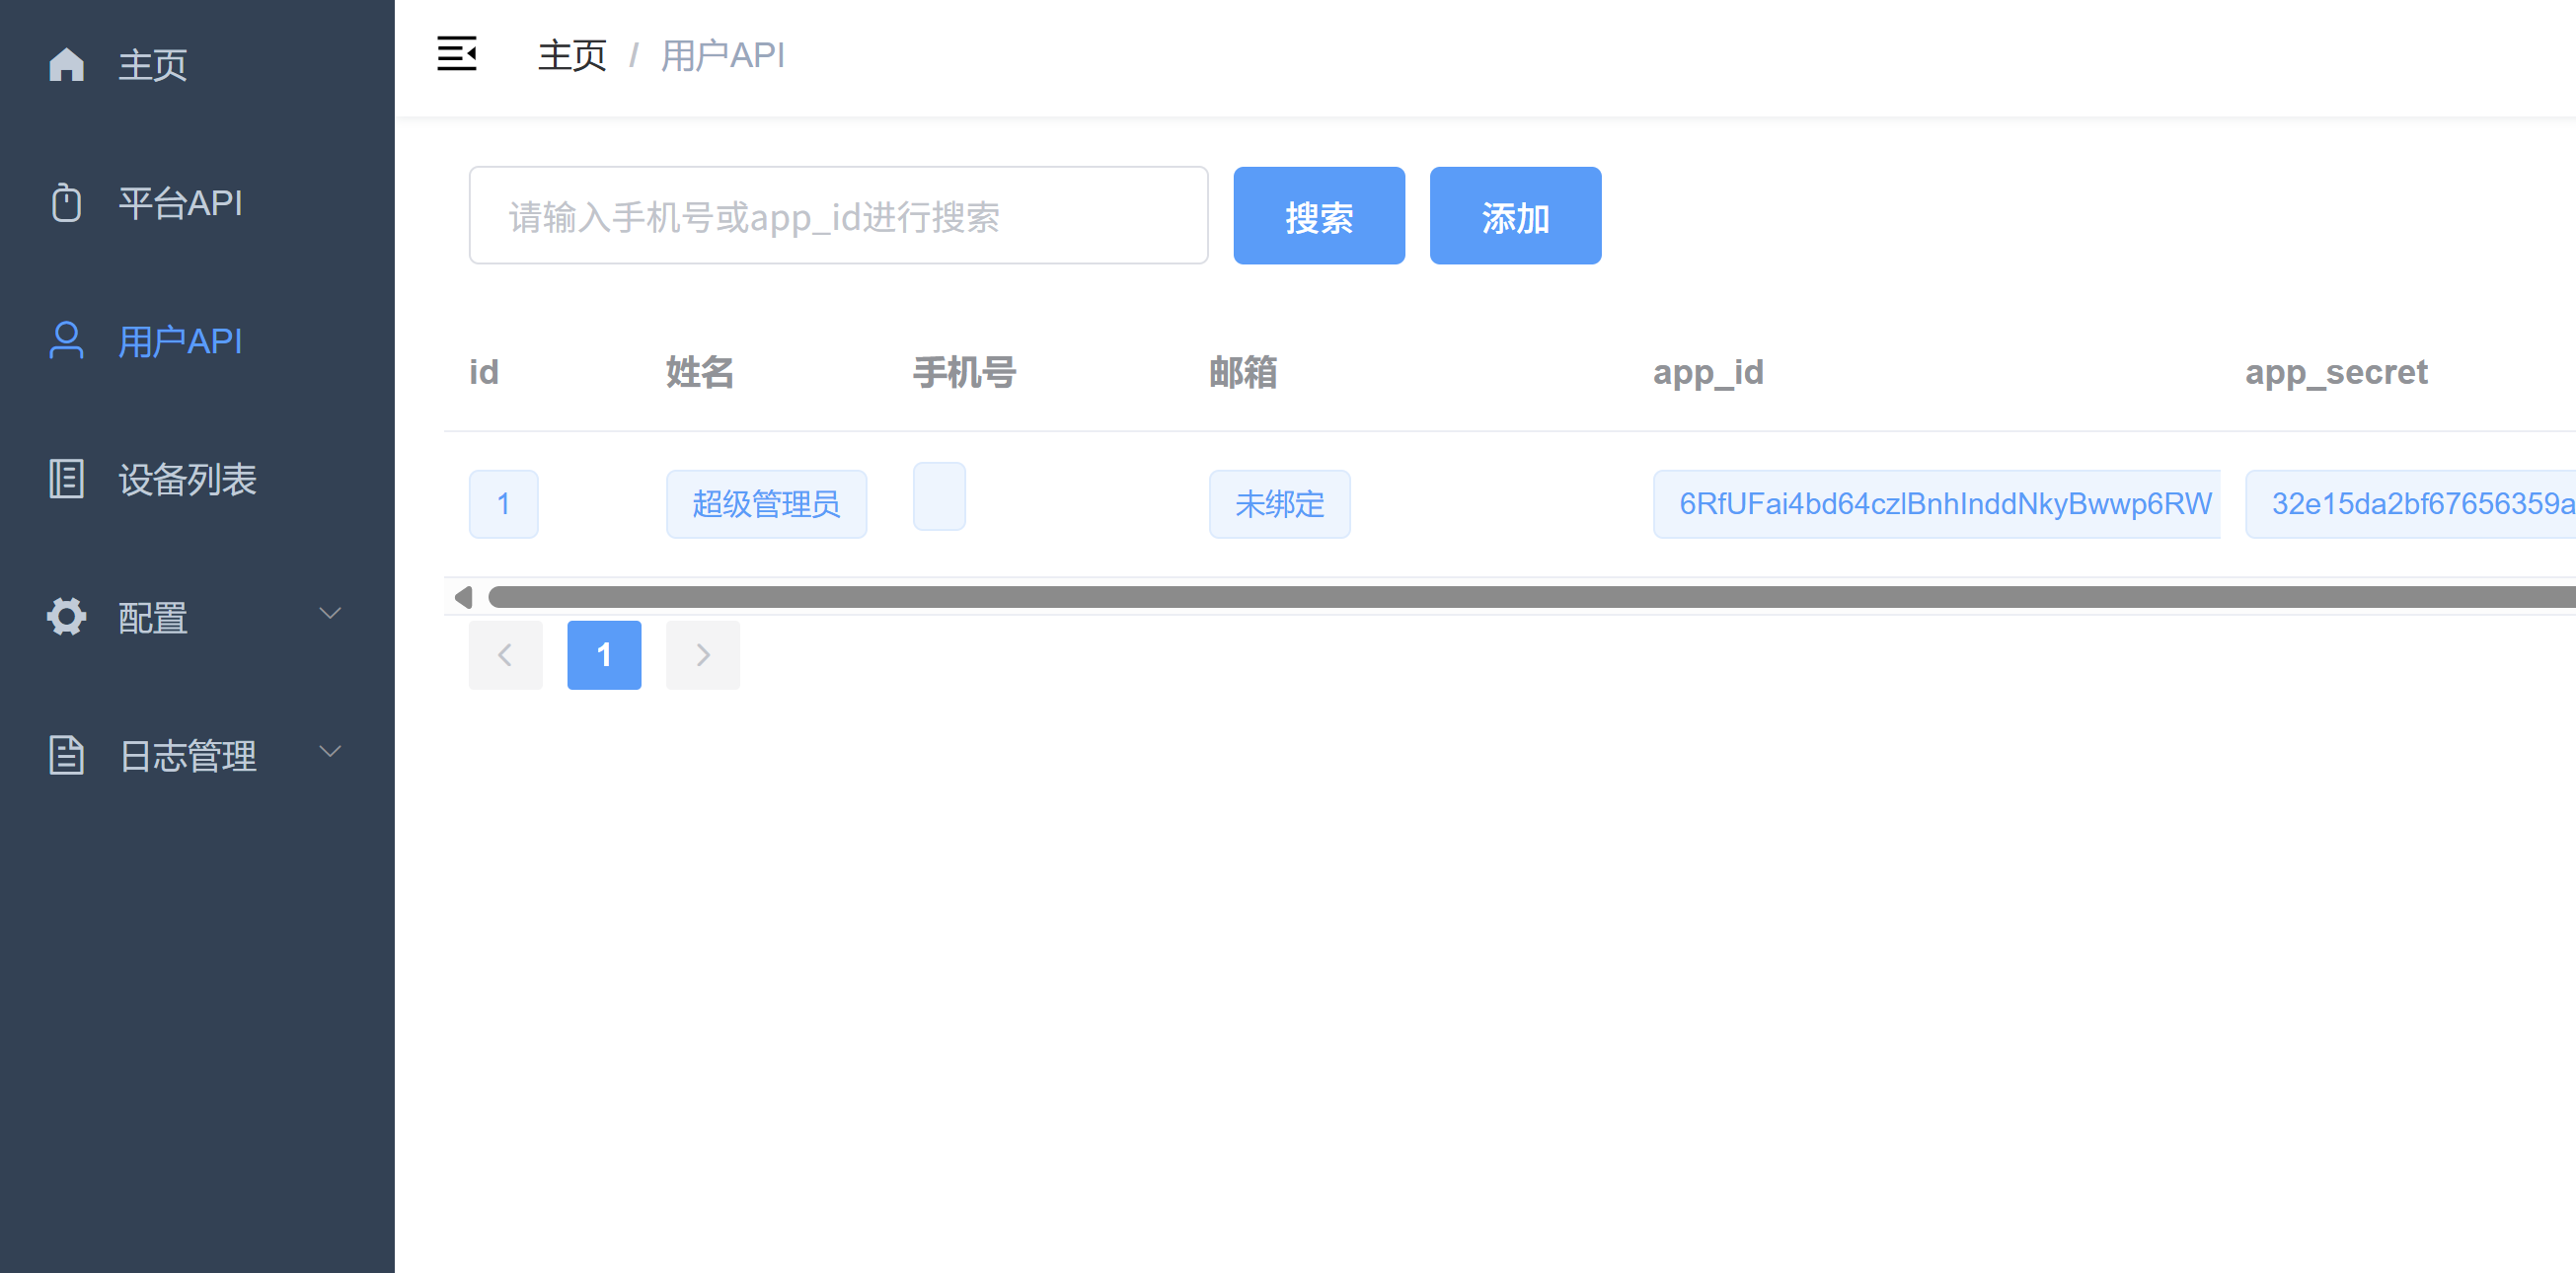2576x1273 pixels.
Task: Go to previous page arrow
Action: tap(505, 655)
